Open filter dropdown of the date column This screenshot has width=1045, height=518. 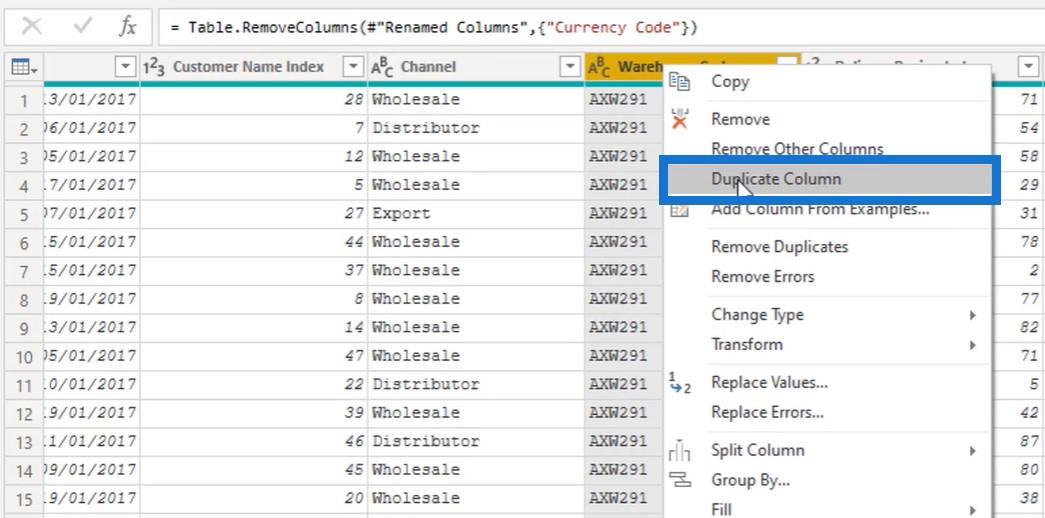coord(125,67)
